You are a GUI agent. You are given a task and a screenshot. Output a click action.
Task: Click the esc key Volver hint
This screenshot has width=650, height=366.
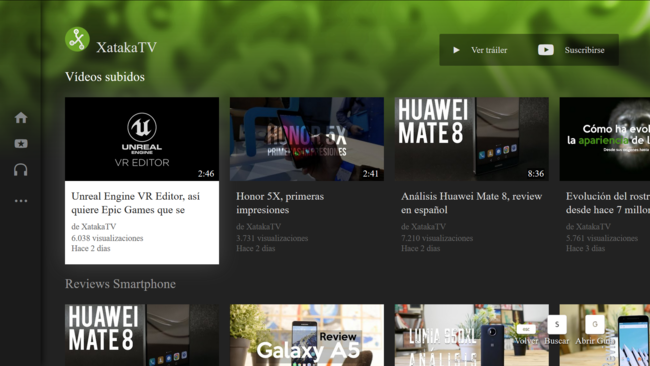(526, 334)
